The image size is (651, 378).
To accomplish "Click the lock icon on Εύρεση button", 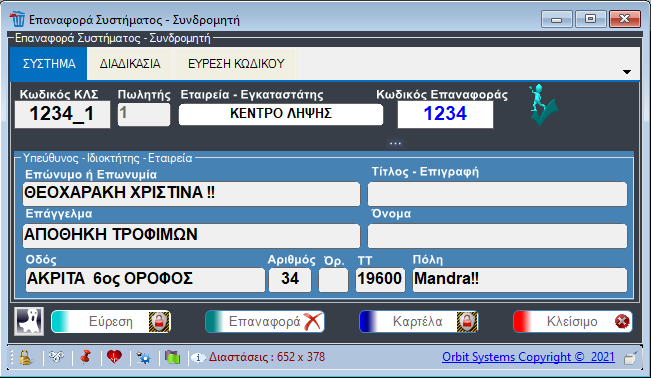I will tap(159, 322).
